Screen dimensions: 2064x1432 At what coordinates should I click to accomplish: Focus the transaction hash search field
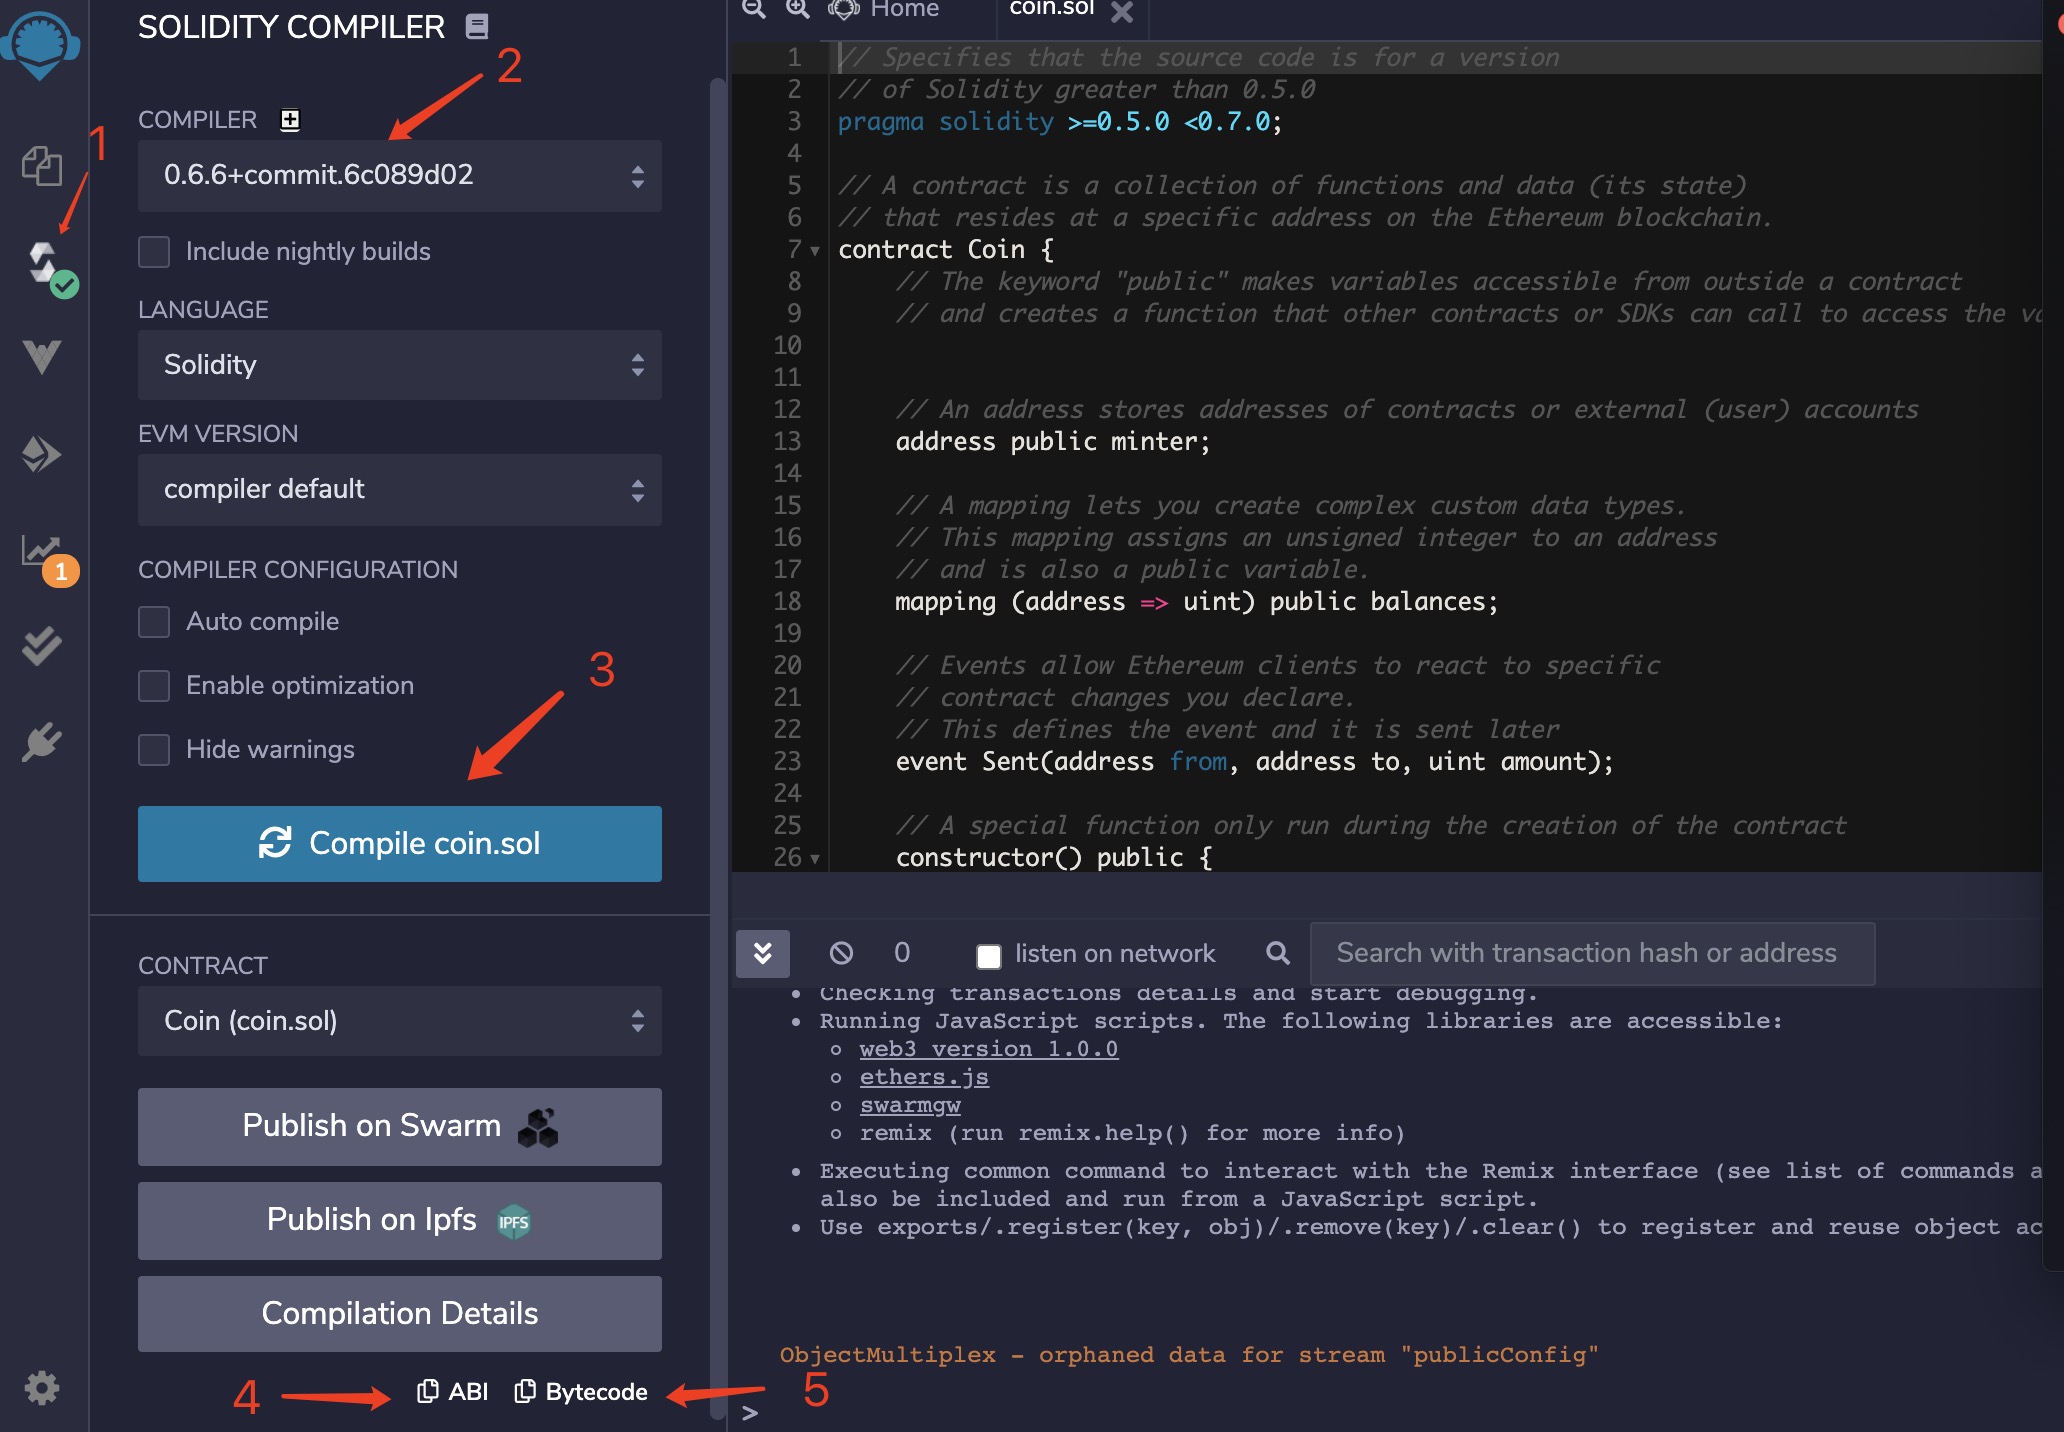tap(1591, 953)
